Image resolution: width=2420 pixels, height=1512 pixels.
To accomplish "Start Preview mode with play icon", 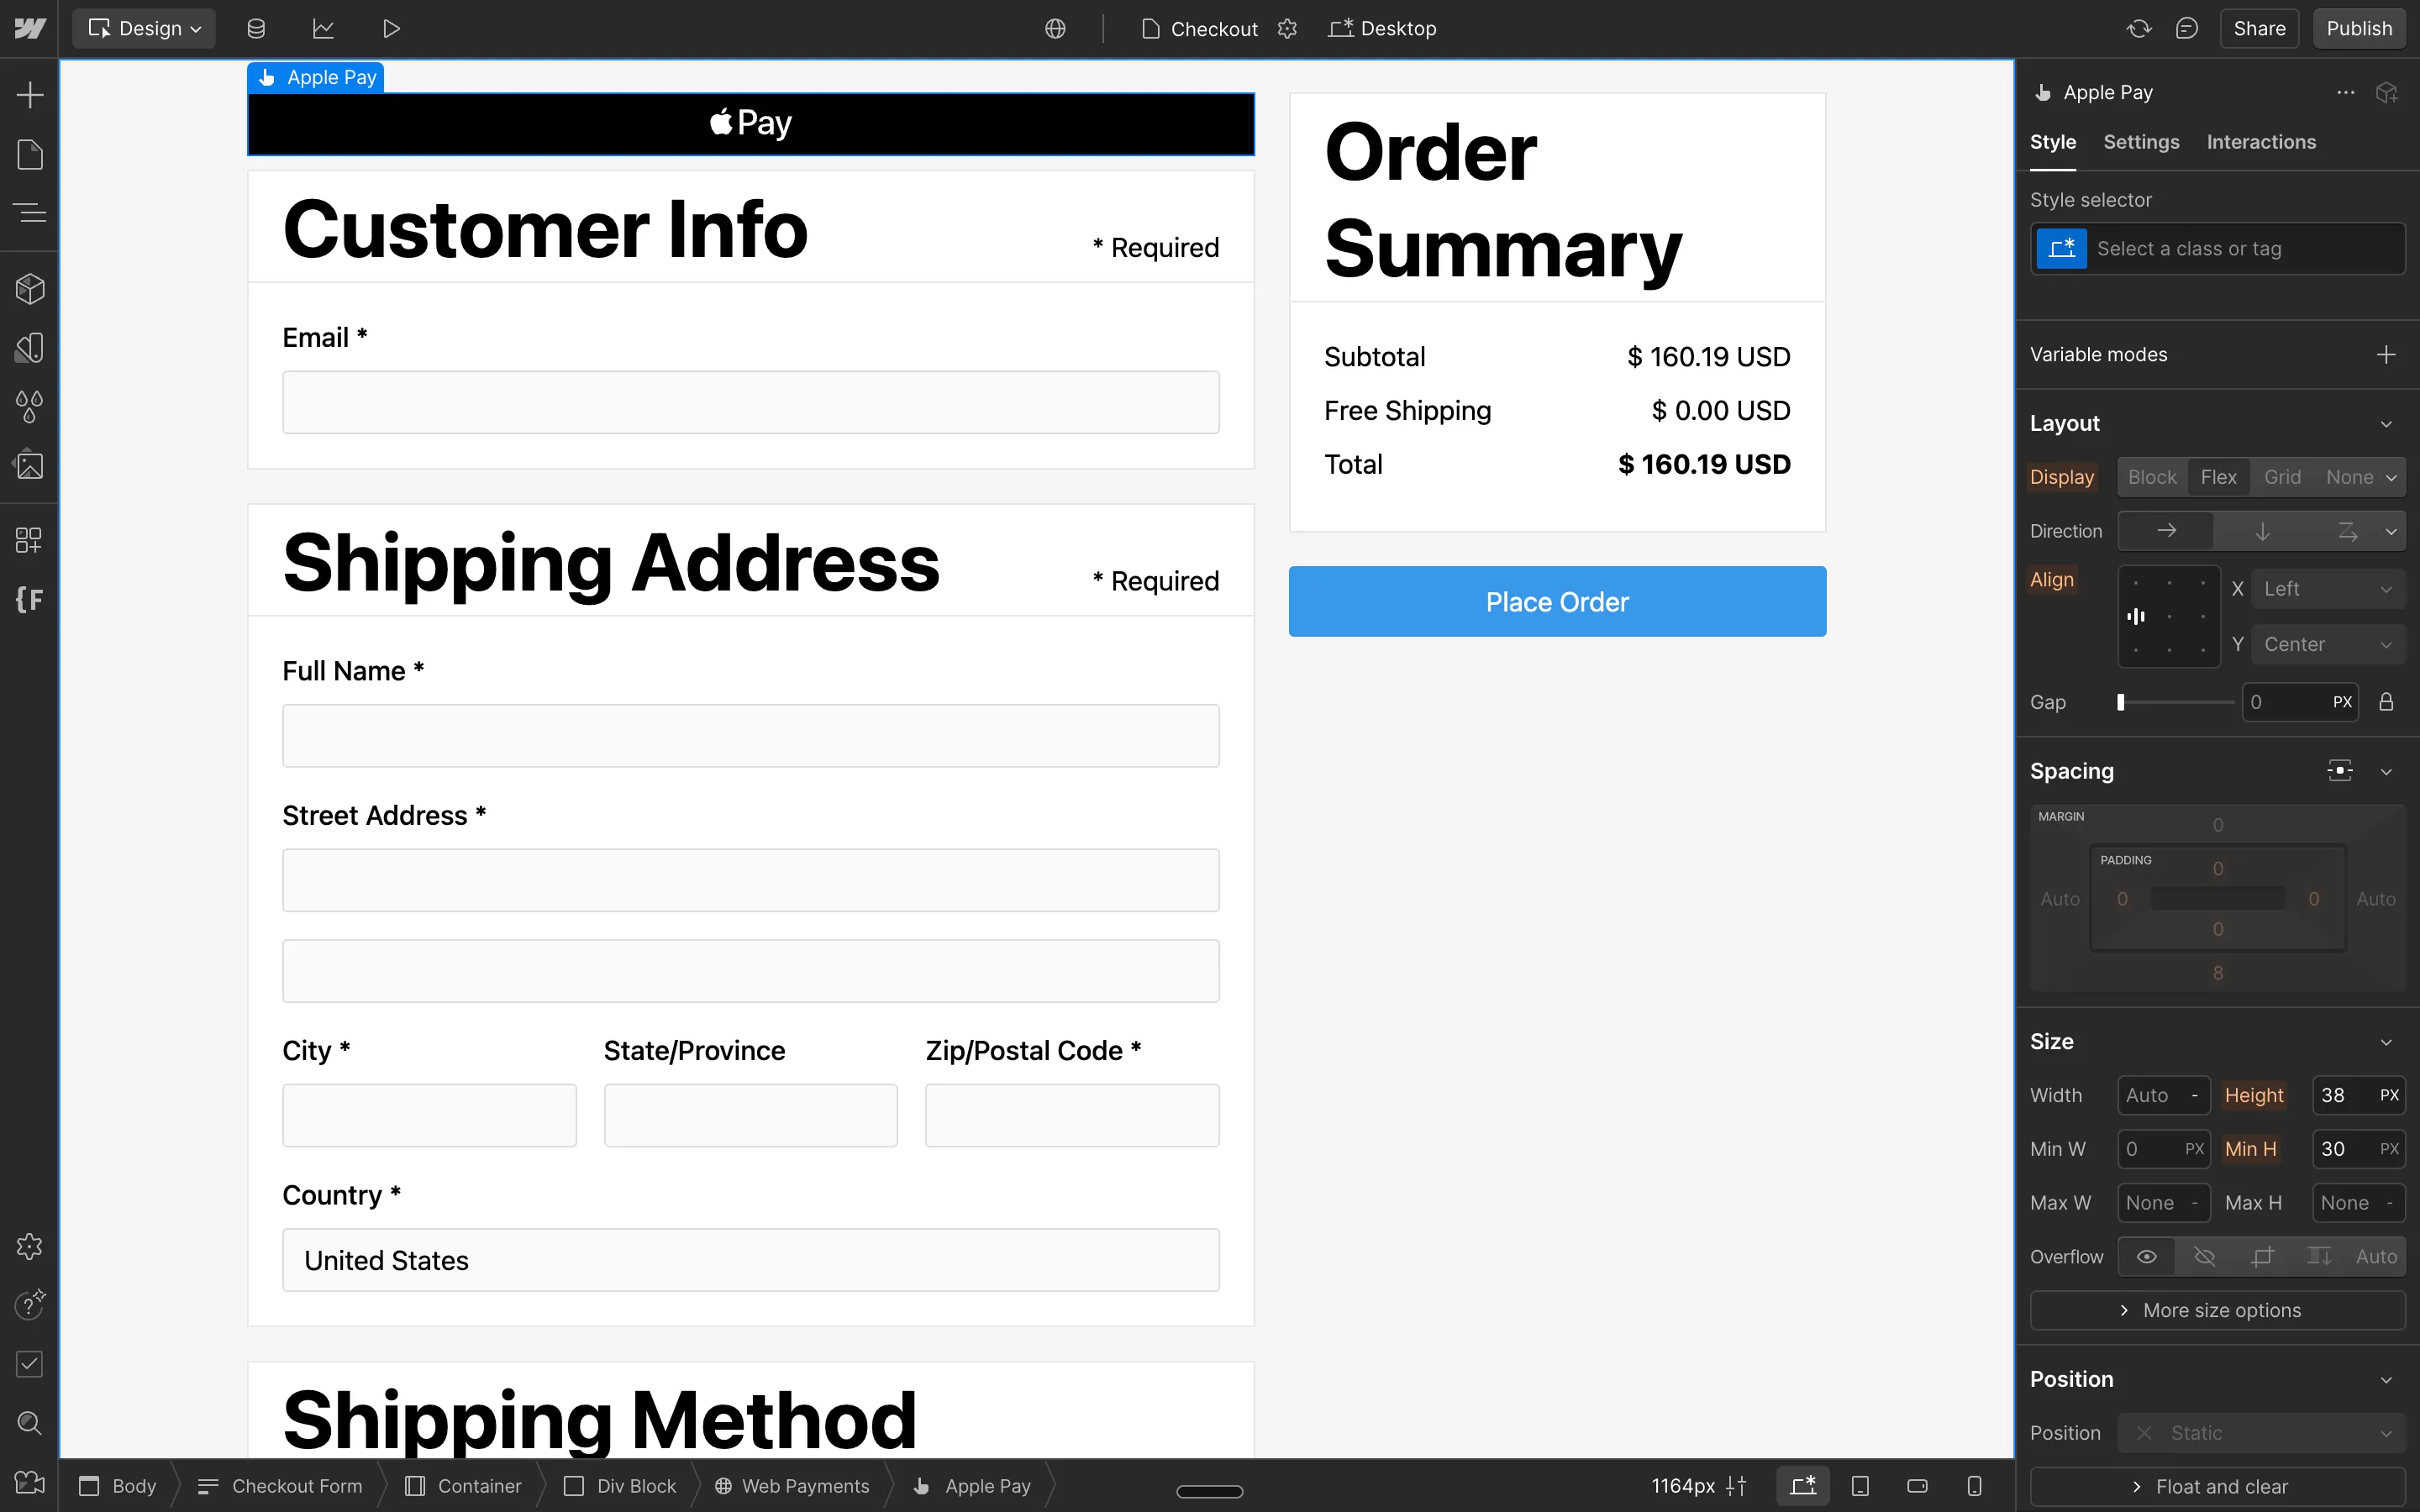I will [x=391, y=28].
